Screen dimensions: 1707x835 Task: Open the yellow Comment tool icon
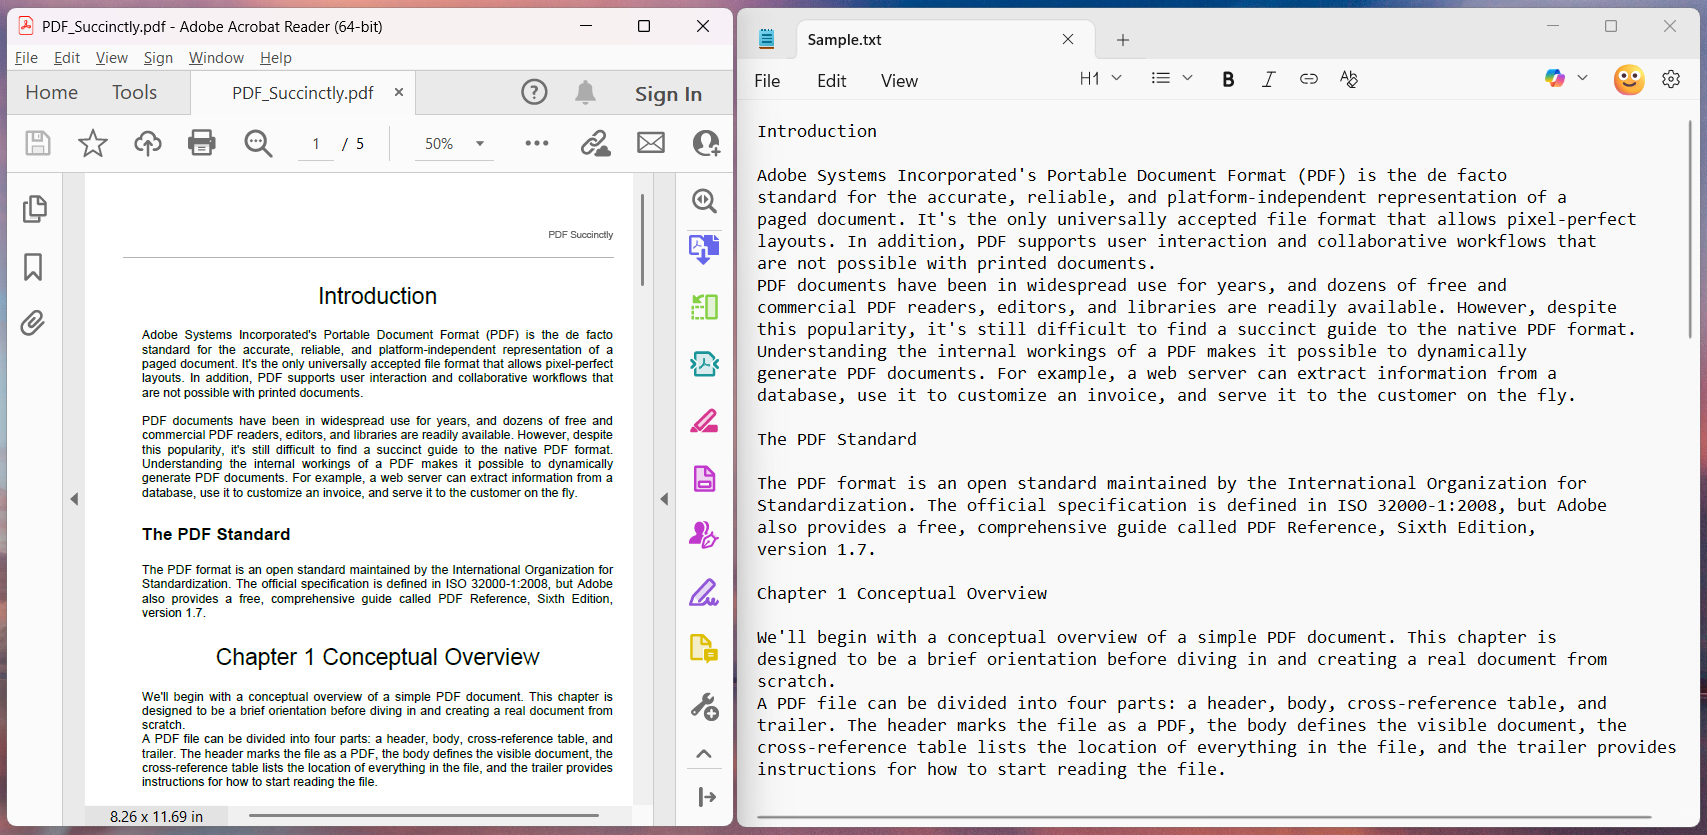point(704,649)
